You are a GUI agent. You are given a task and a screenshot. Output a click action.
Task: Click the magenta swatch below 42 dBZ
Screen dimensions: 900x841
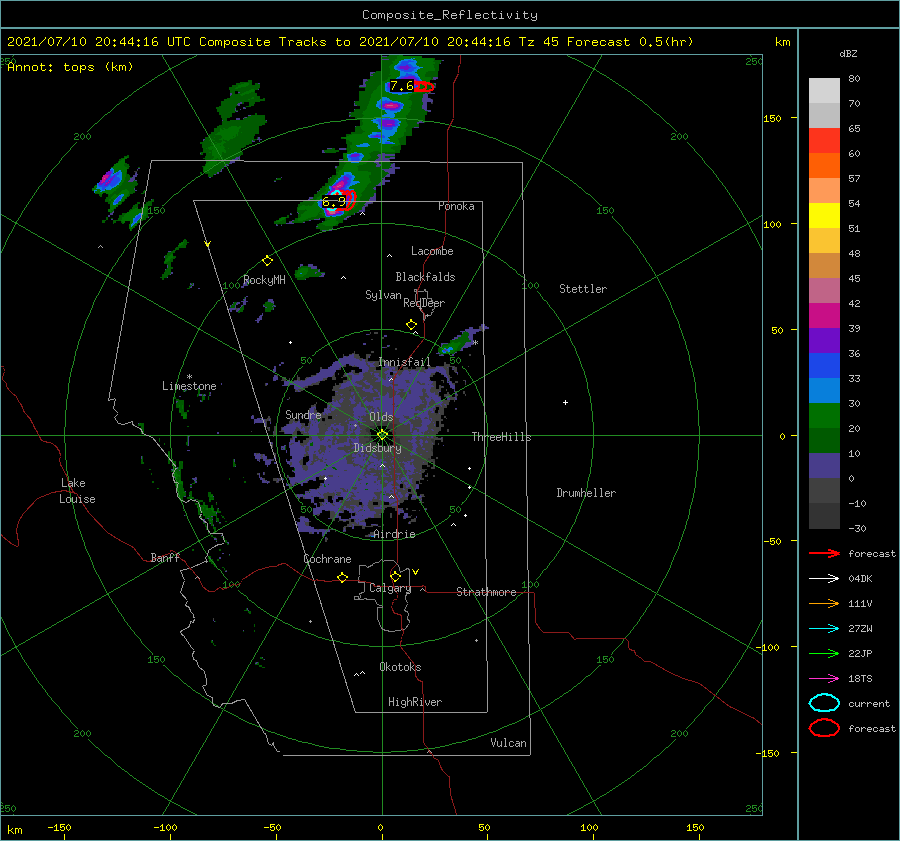[824, 315]
